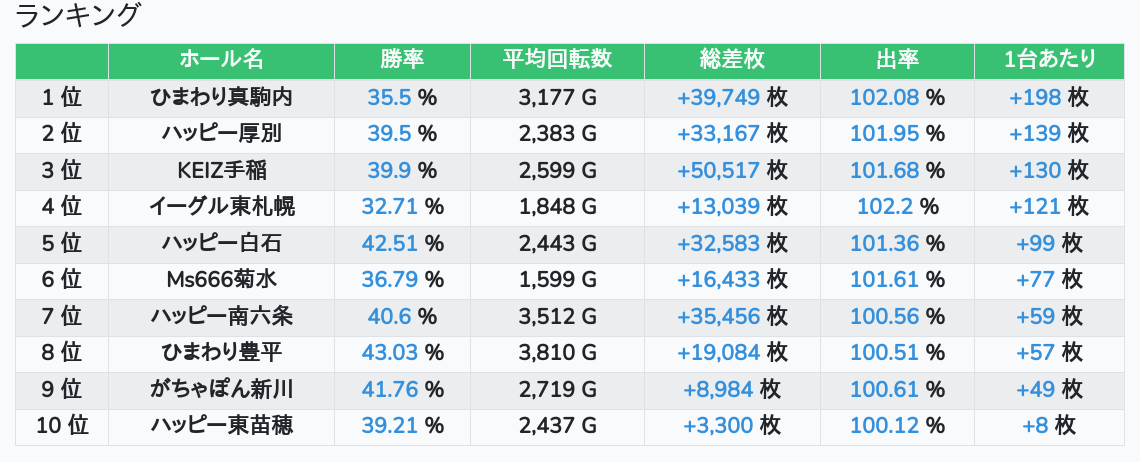Open がちゃぽん新川 hall entry
The width and height of the screenshot is (1140, 462).
tap(221, 390)
